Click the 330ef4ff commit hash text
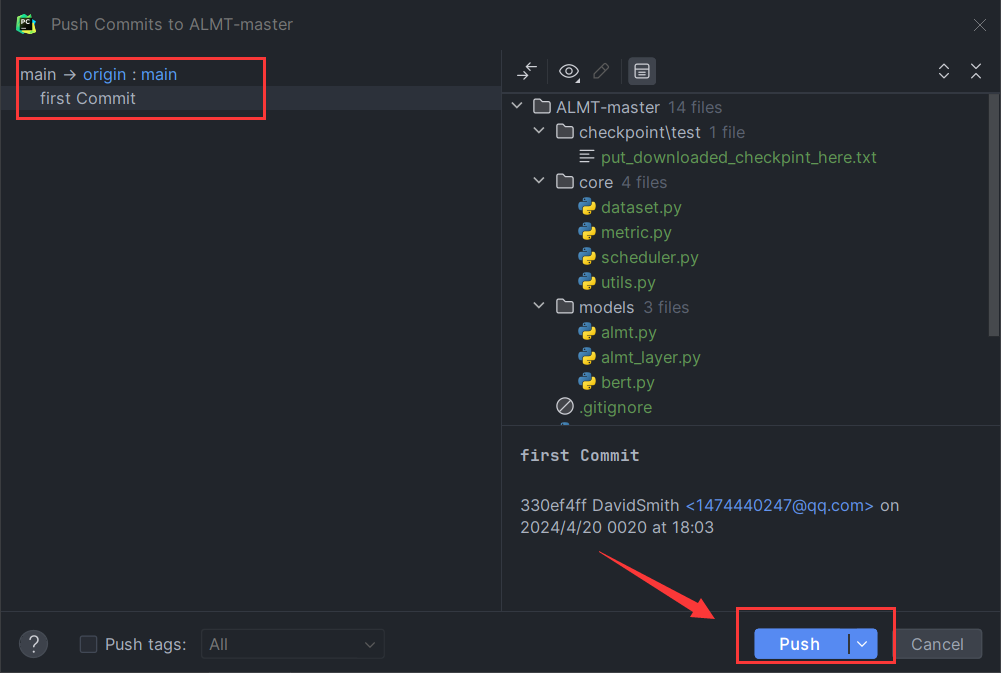Screen dimensions: 1001x673 tap(553, 505)
